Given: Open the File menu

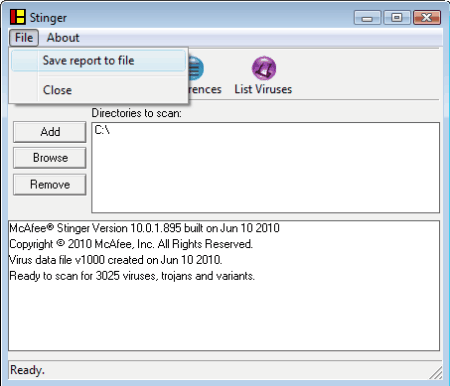Looking at the screenshot, I should point(24,38).
